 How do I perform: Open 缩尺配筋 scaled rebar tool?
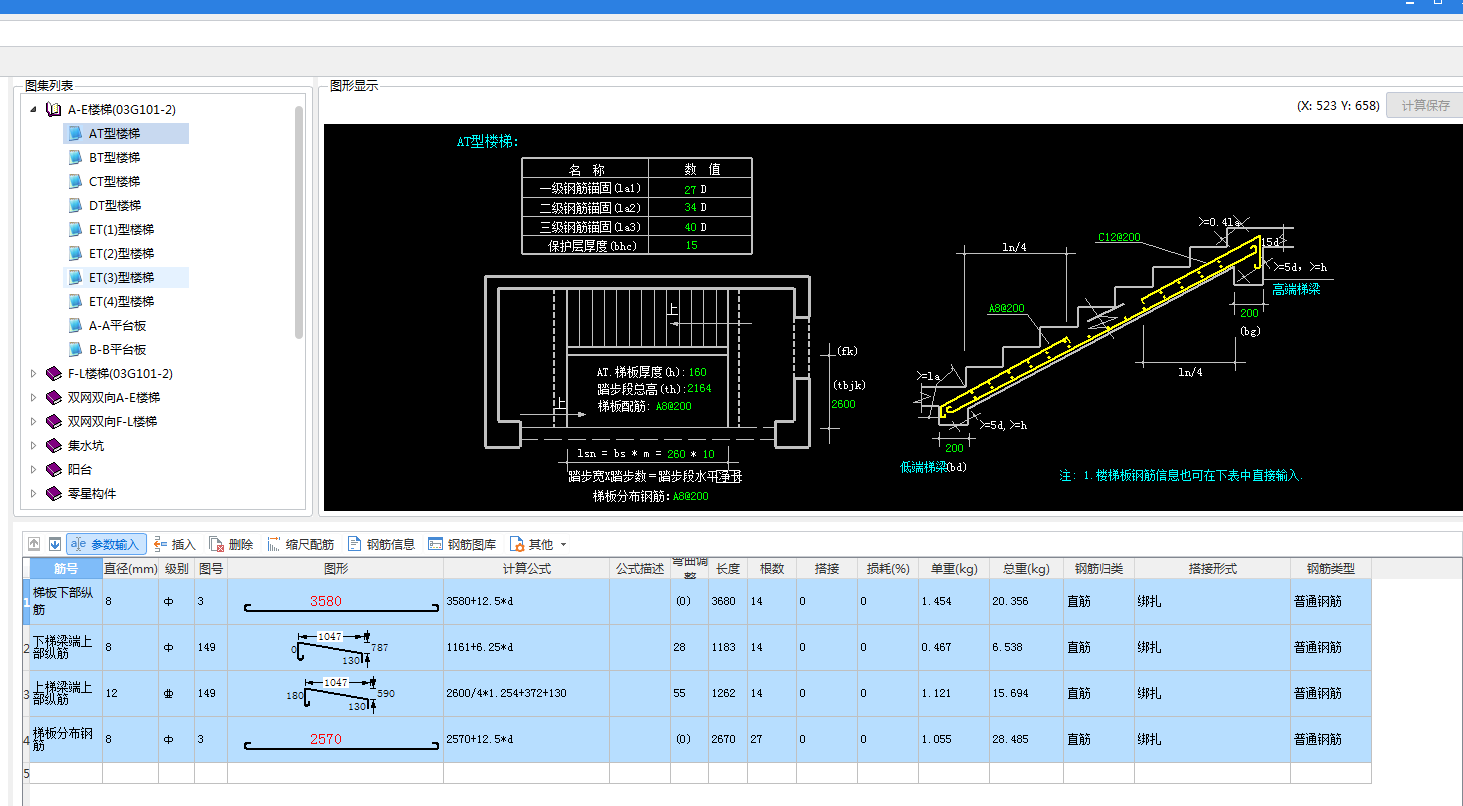(x=301, y=544)
